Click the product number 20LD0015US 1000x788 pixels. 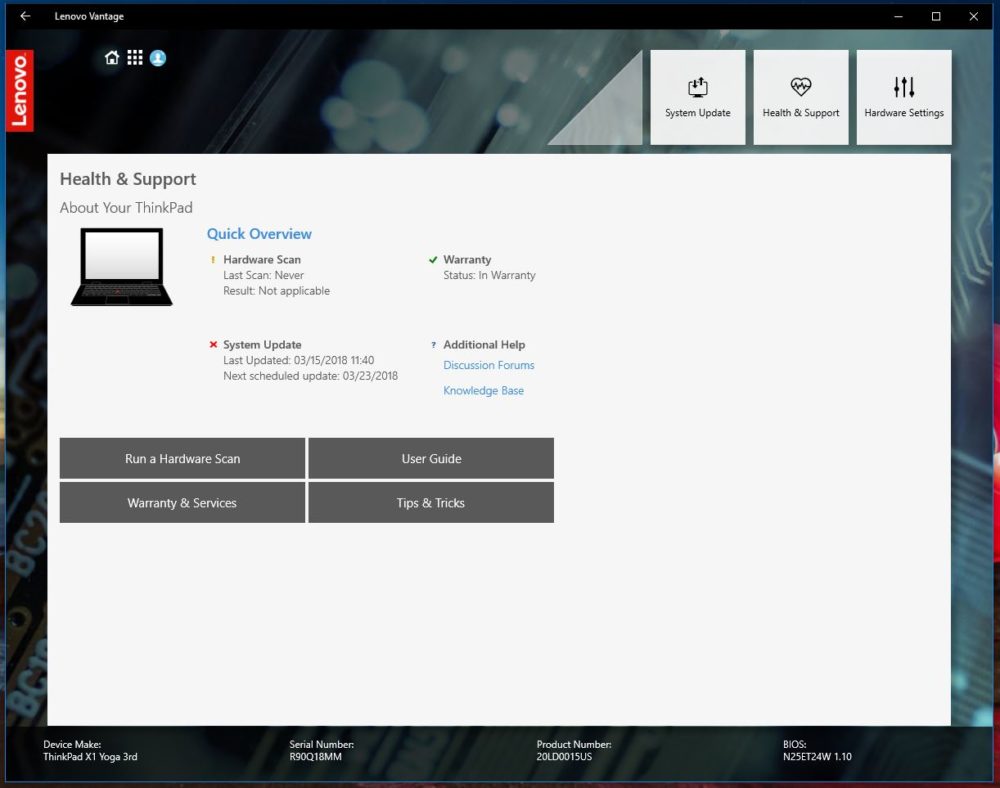(564, 757)
